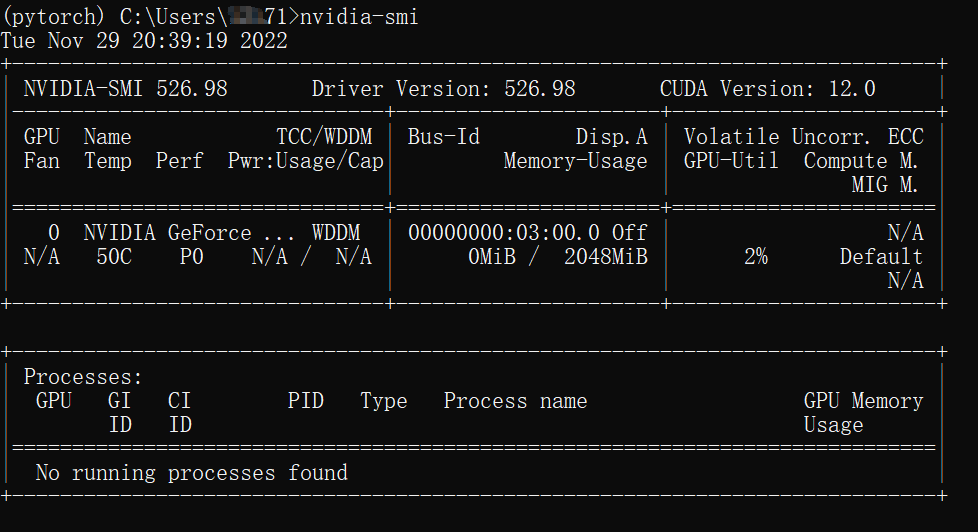Click the 'WDDM' driver model value
This screenshot has width=978, height=532.
click(336, 233)
